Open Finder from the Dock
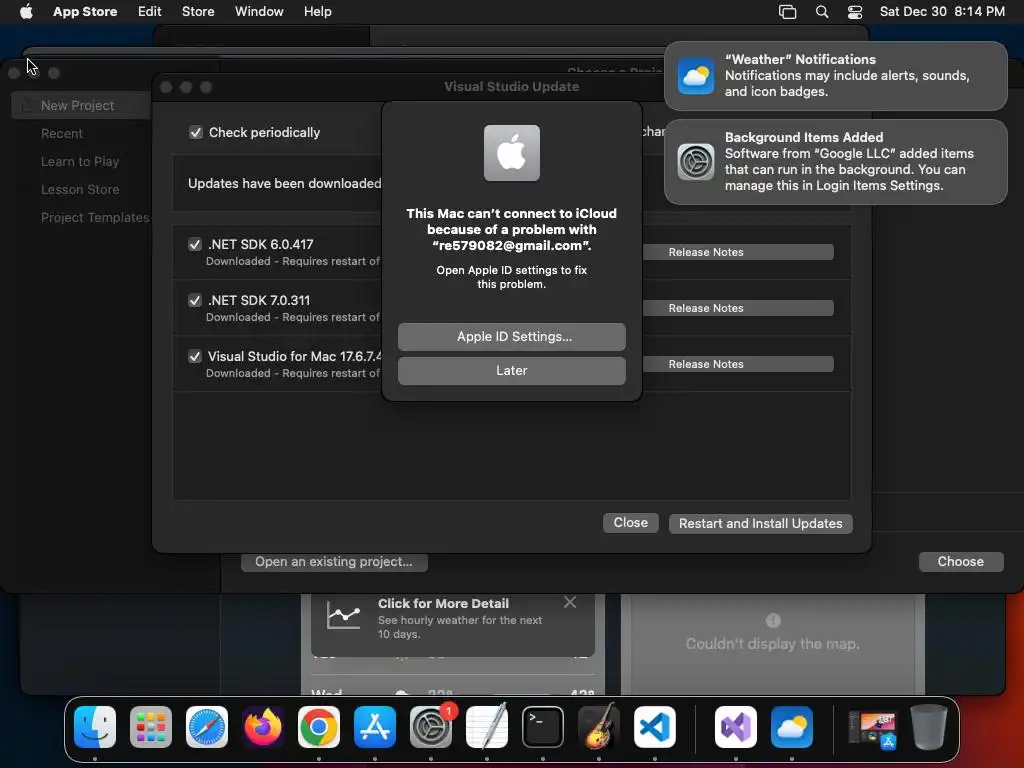The width and height of the screenshot is (1024, 768). click(x=95, y=727)
